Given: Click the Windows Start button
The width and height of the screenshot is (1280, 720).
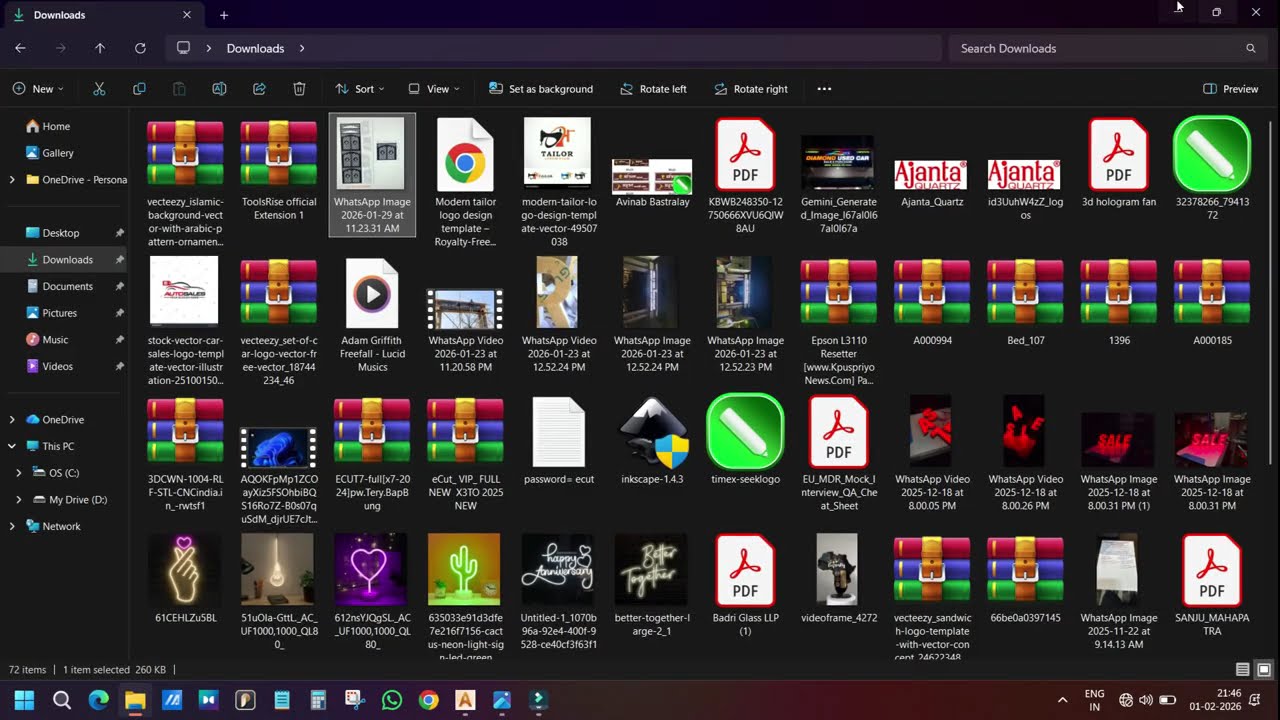Looking at the screenshot, I should (24, 700).
